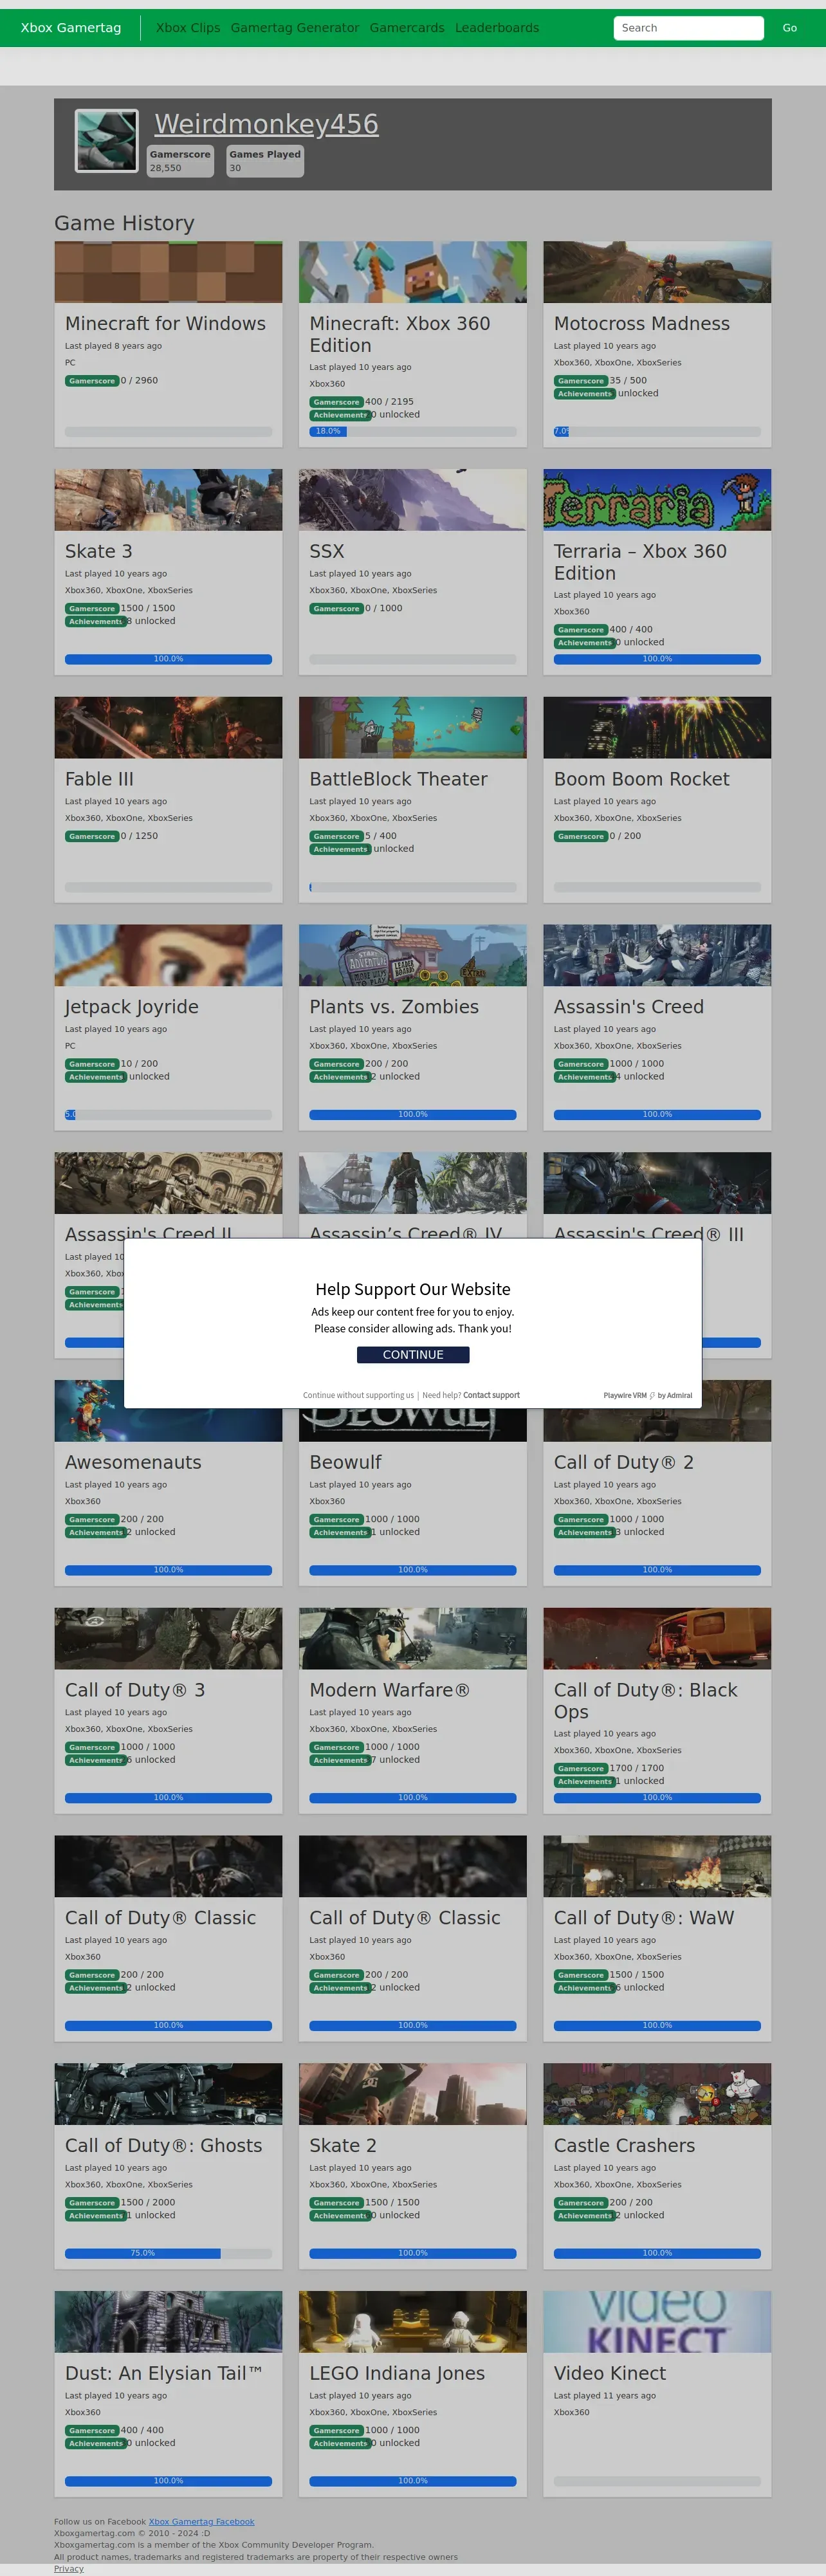This screenshot has height=2576, width=826.
Task: Click the Fable III title text
Action: (x=99, y=779)
